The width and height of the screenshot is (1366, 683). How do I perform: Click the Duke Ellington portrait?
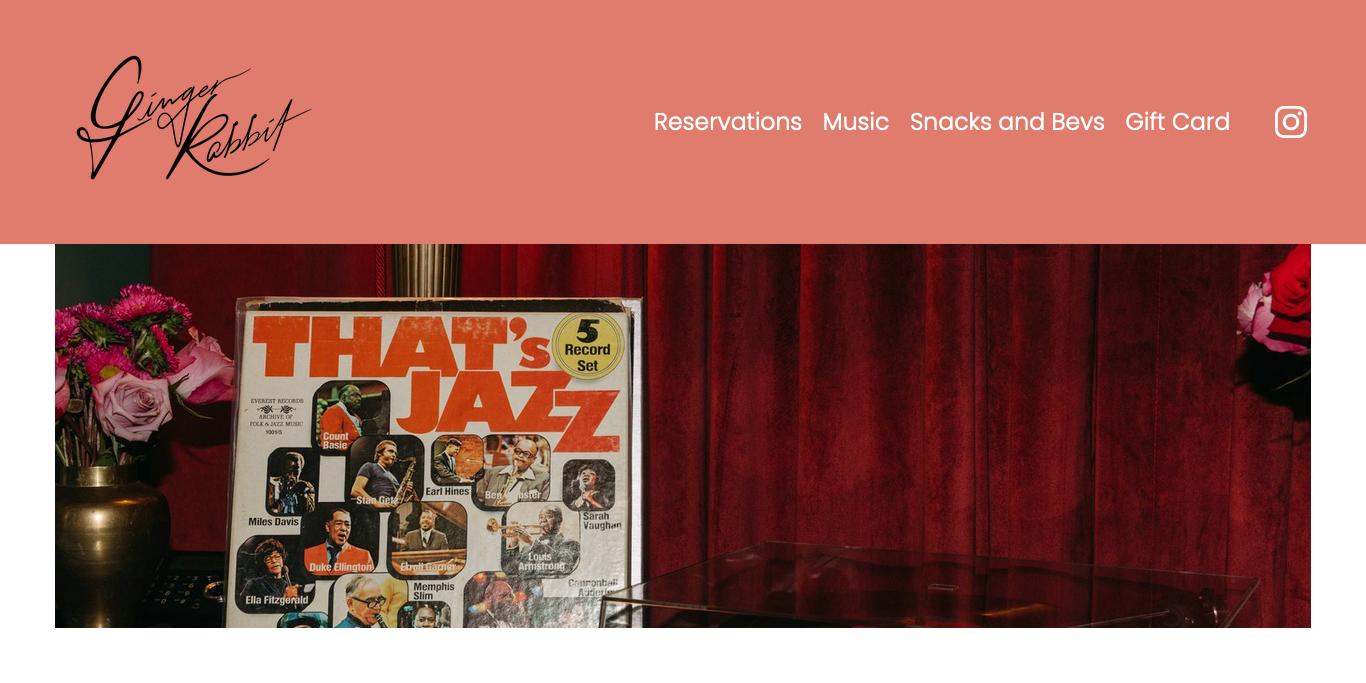[340, 542]
